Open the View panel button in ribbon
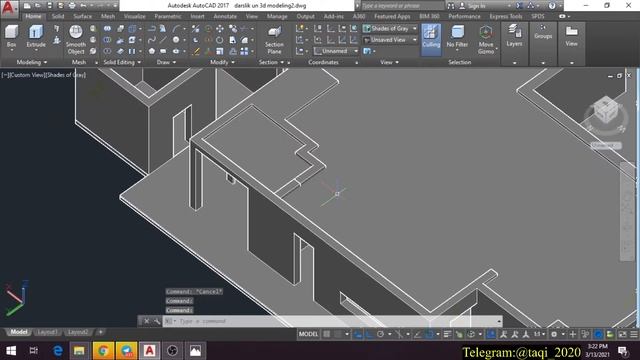 (x=571, y=36)
